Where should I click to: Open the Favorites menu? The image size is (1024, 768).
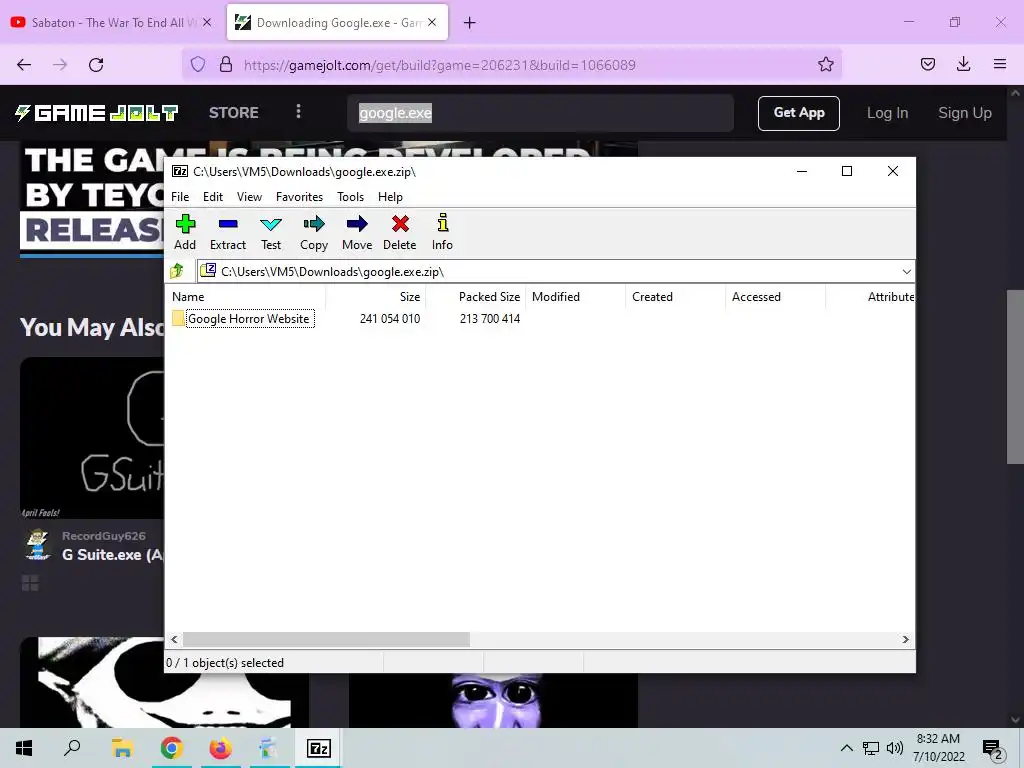299,197
